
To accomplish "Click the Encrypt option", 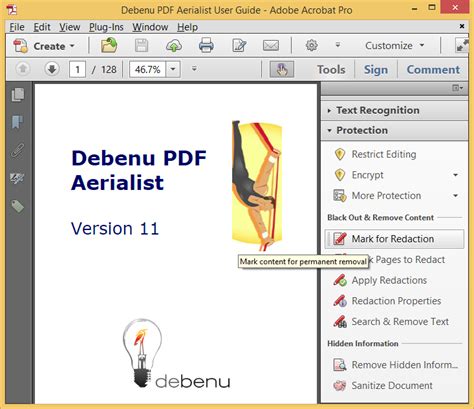I will pos(367,175).
